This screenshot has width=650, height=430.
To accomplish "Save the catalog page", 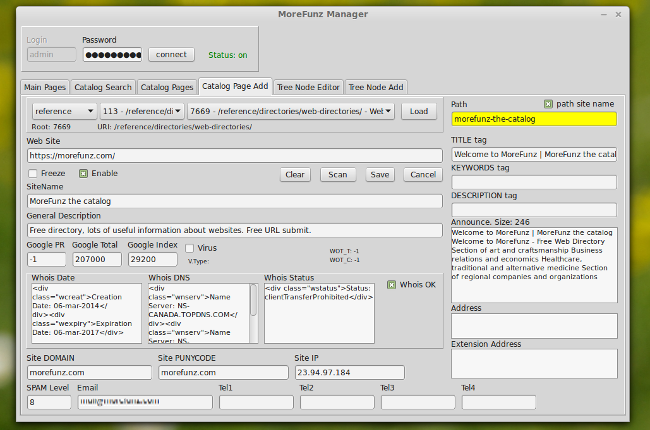I will (x=379, y=175).
